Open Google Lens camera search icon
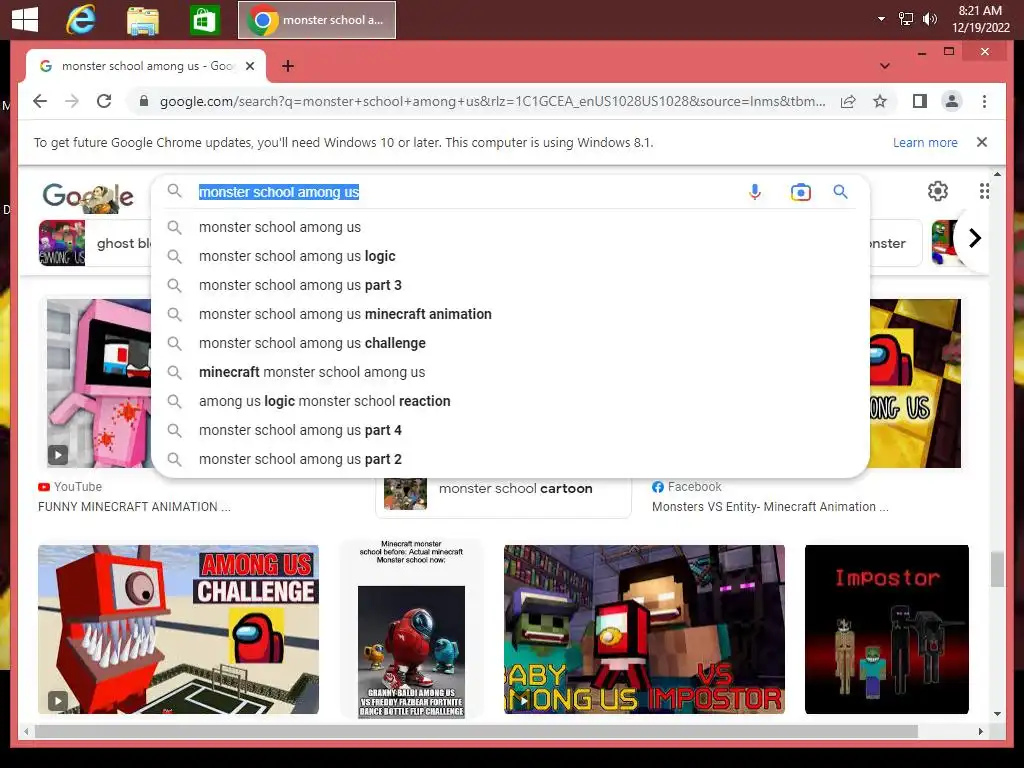The width and height of the screenshot is (1024, 768). 800,192
